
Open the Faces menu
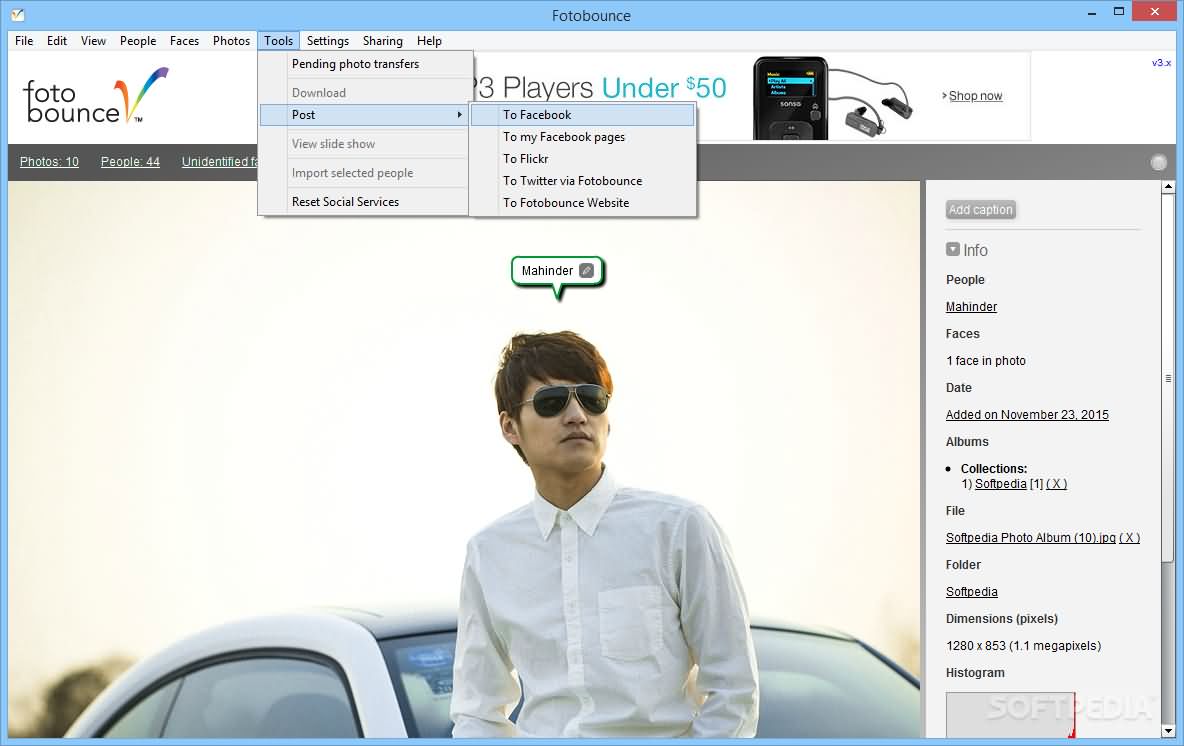184,41
